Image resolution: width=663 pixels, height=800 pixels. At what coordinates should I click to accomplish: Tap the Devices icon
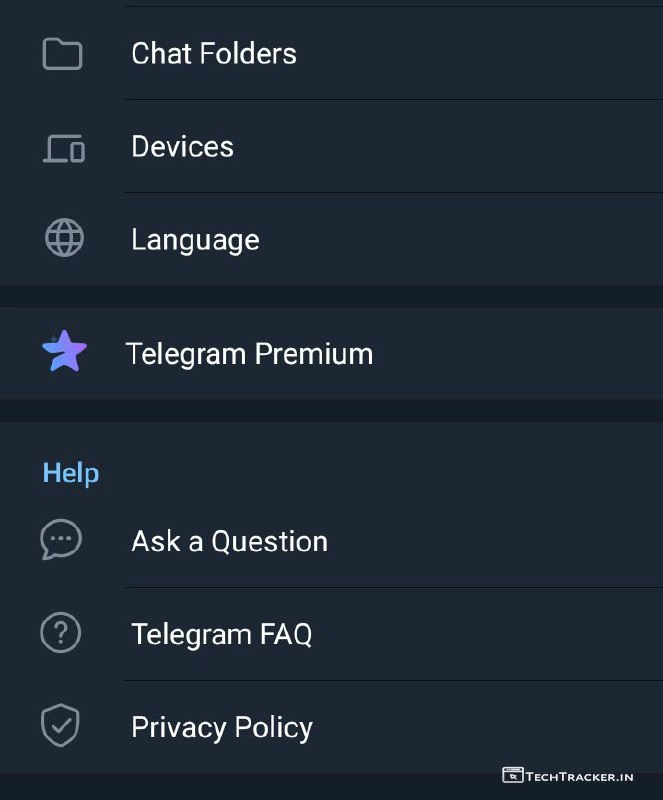(63, 148)
